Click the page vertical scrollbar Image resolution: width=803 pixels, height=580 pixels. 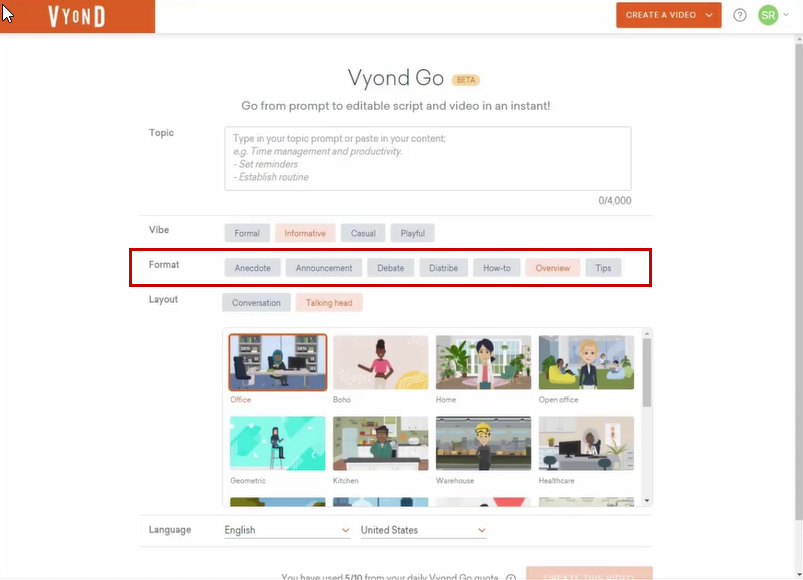798,282
